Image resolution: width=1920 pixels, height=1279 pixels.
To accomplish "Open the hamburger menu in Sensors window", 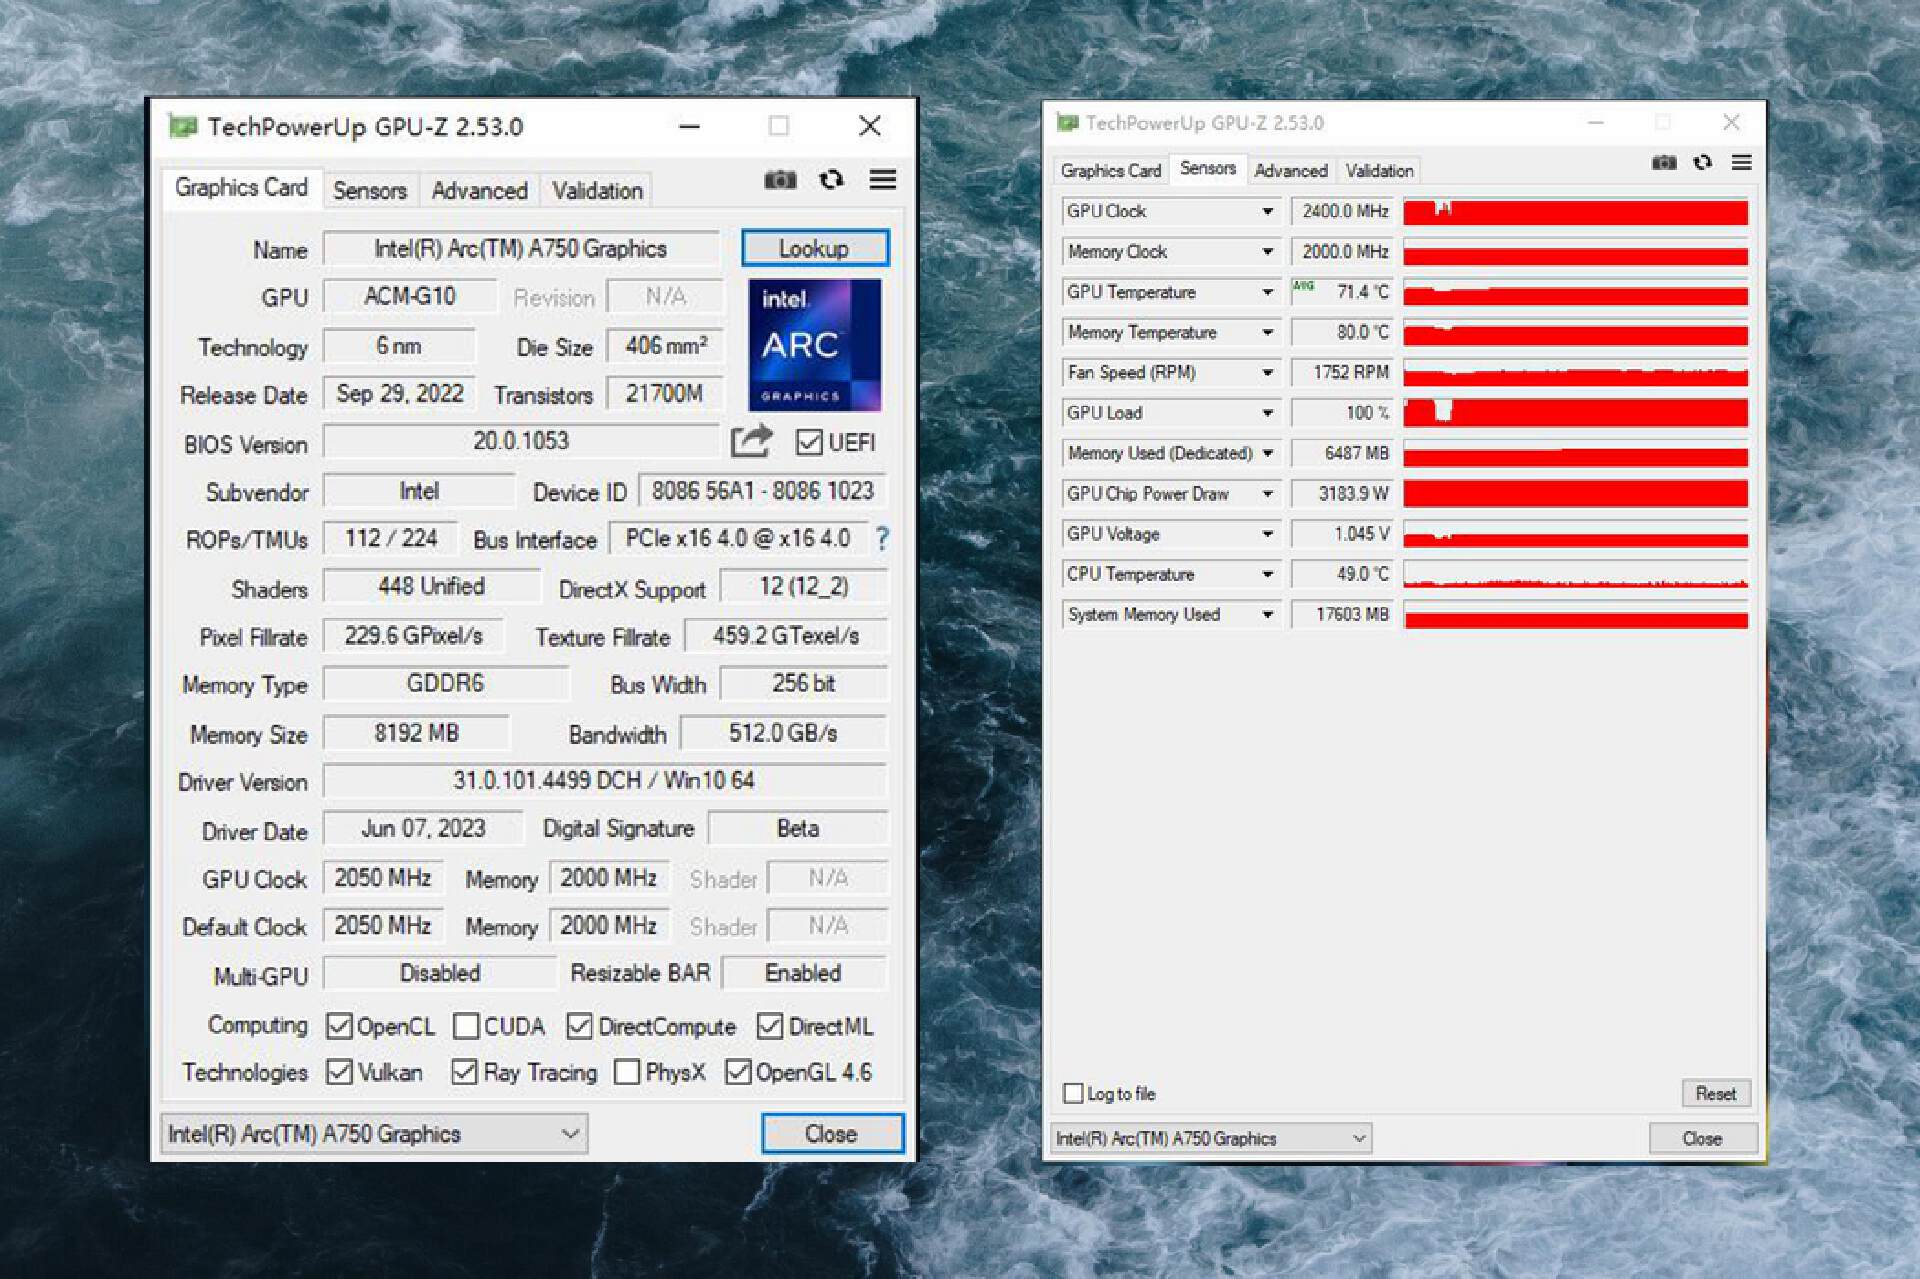I will [1742, 162].
